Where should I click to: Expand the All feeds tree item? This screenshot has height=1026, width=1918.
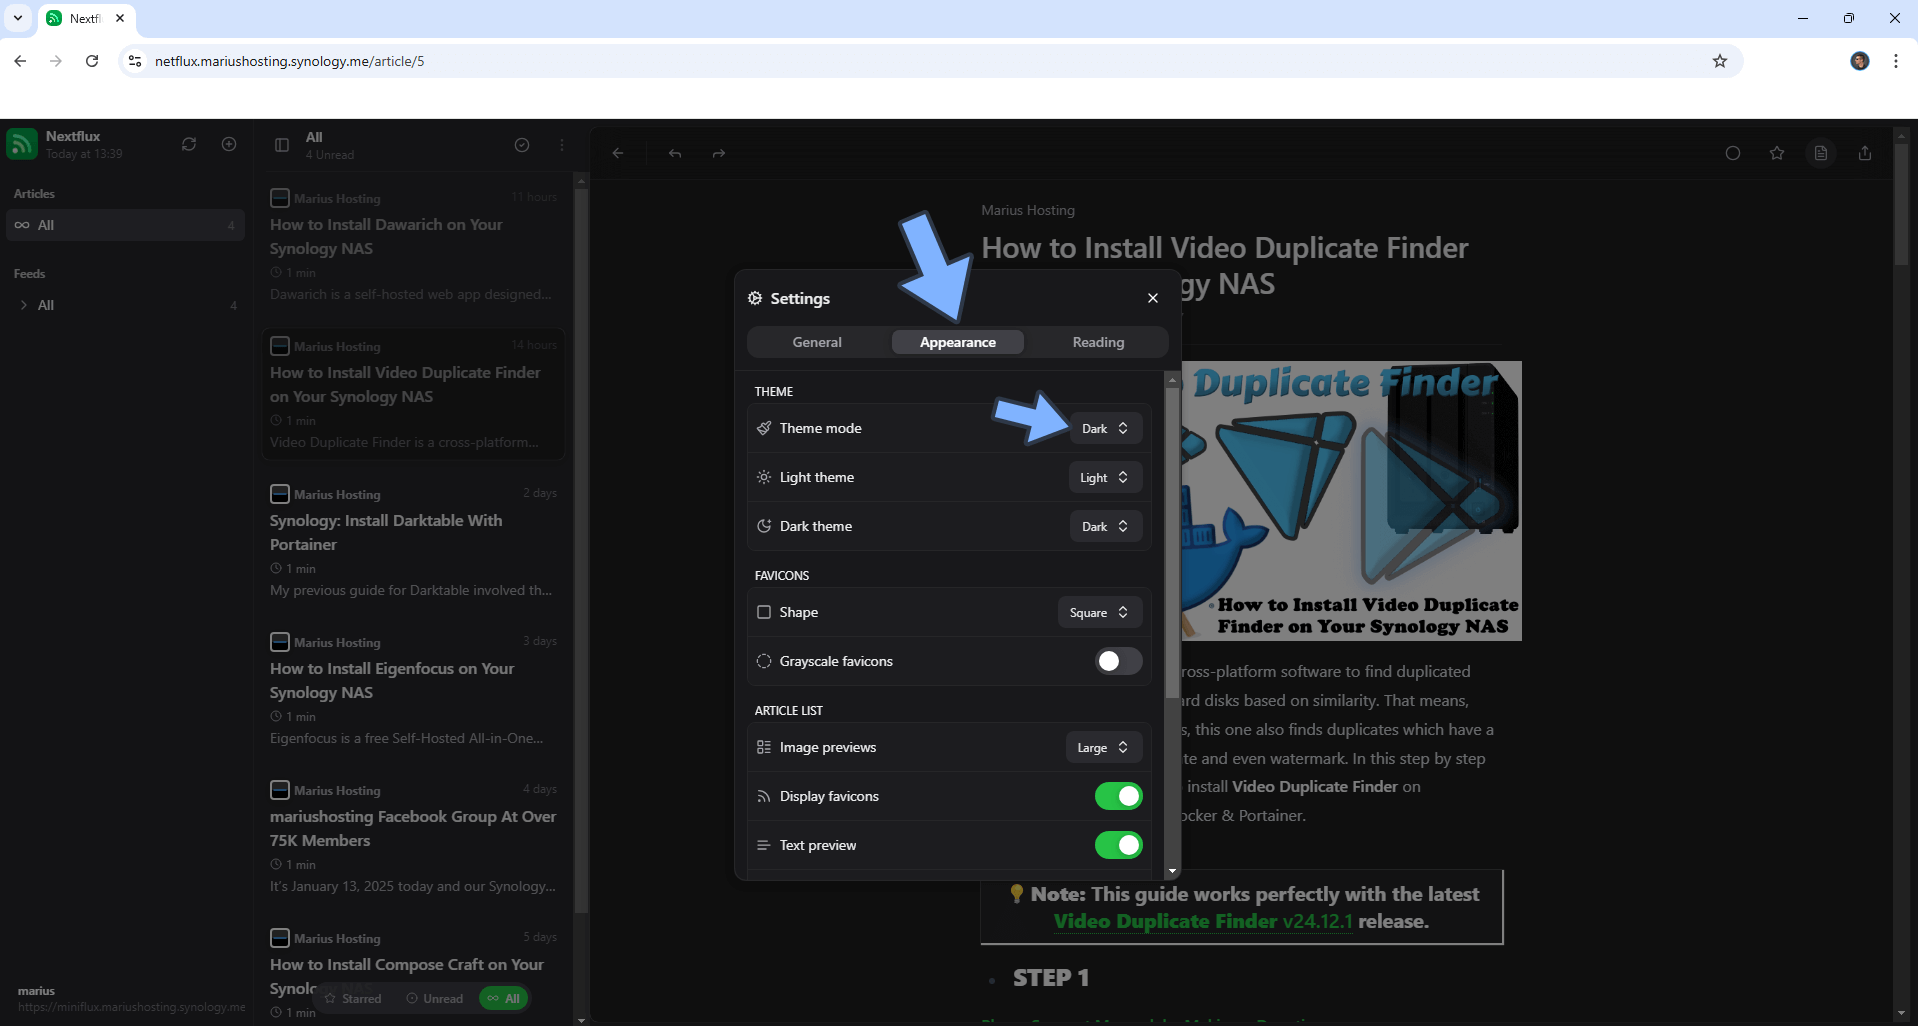pos(24,305)
